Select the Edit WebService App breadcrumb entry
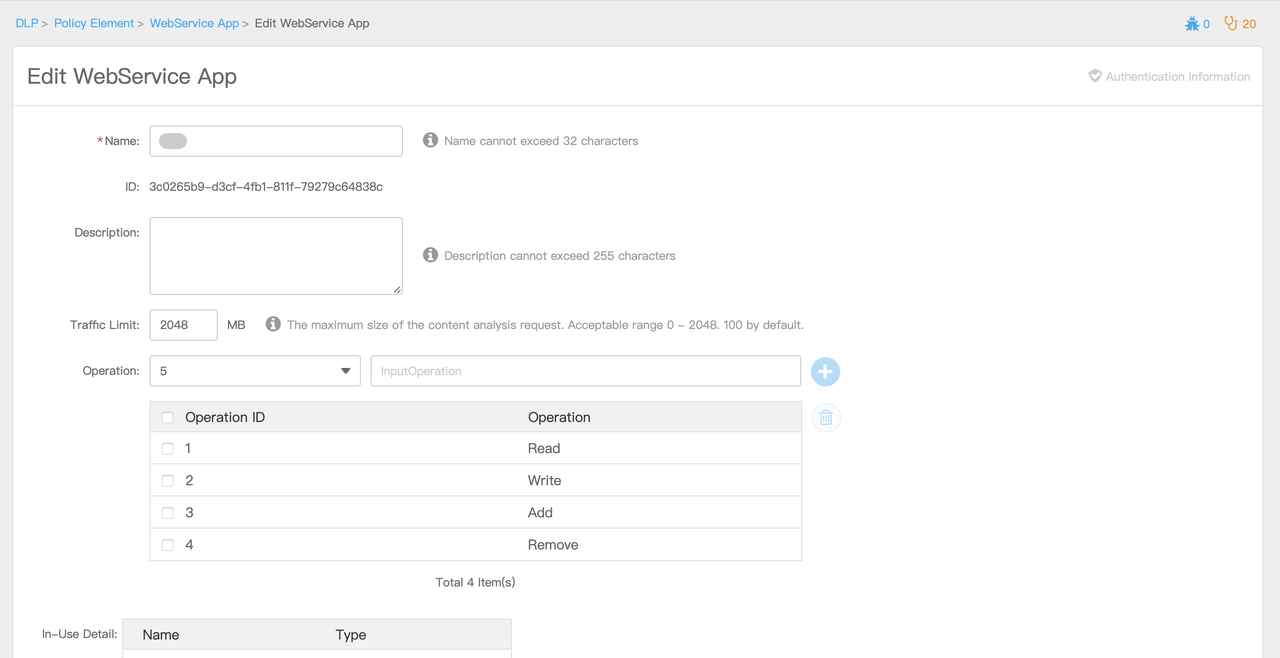Viewport: 1280px width, 658px height. (311, 22)
